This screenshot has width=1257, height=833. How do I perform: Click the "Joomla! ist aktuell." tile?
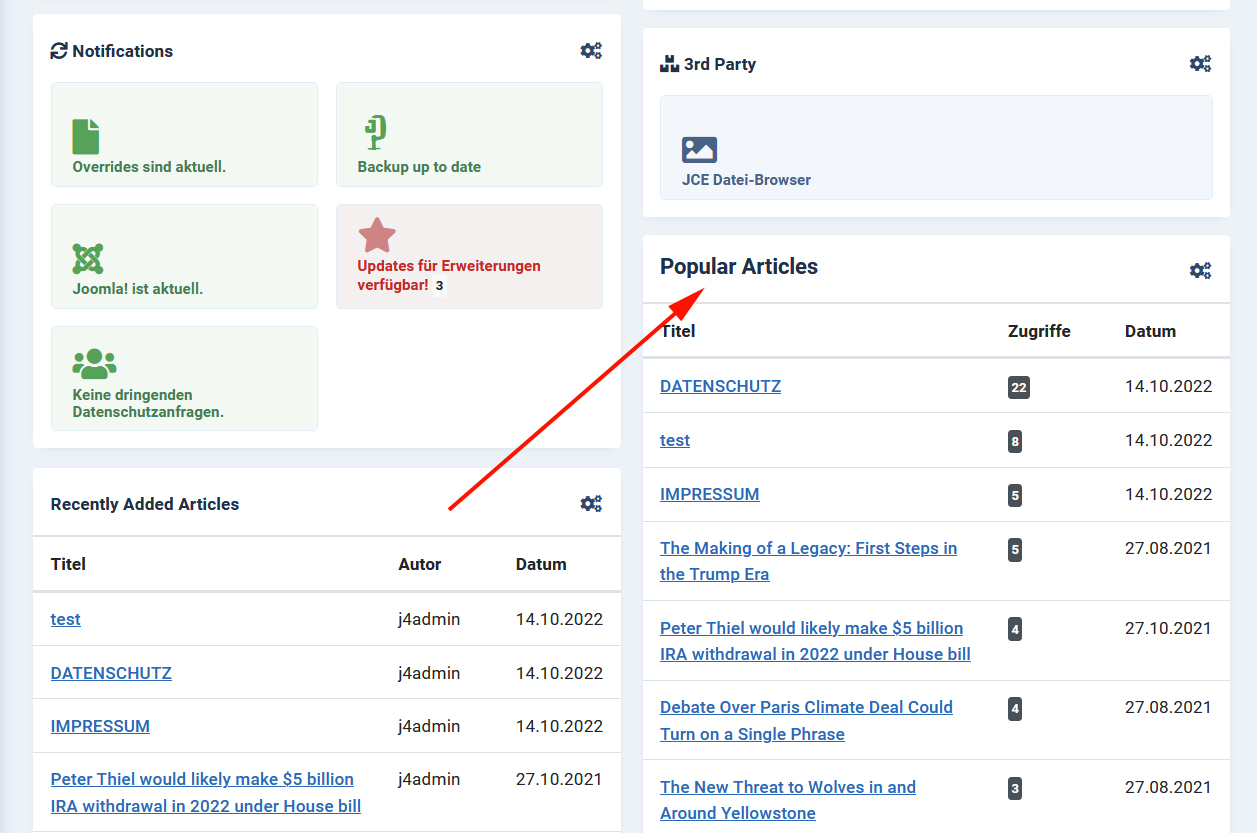click(x=184, y=257)
